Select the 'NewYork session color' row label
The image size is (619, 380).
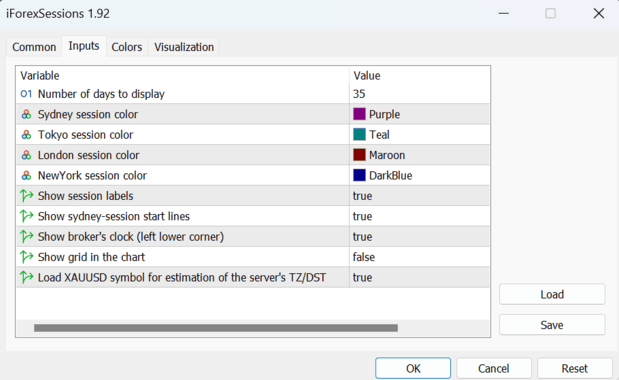tap(92, 176)
